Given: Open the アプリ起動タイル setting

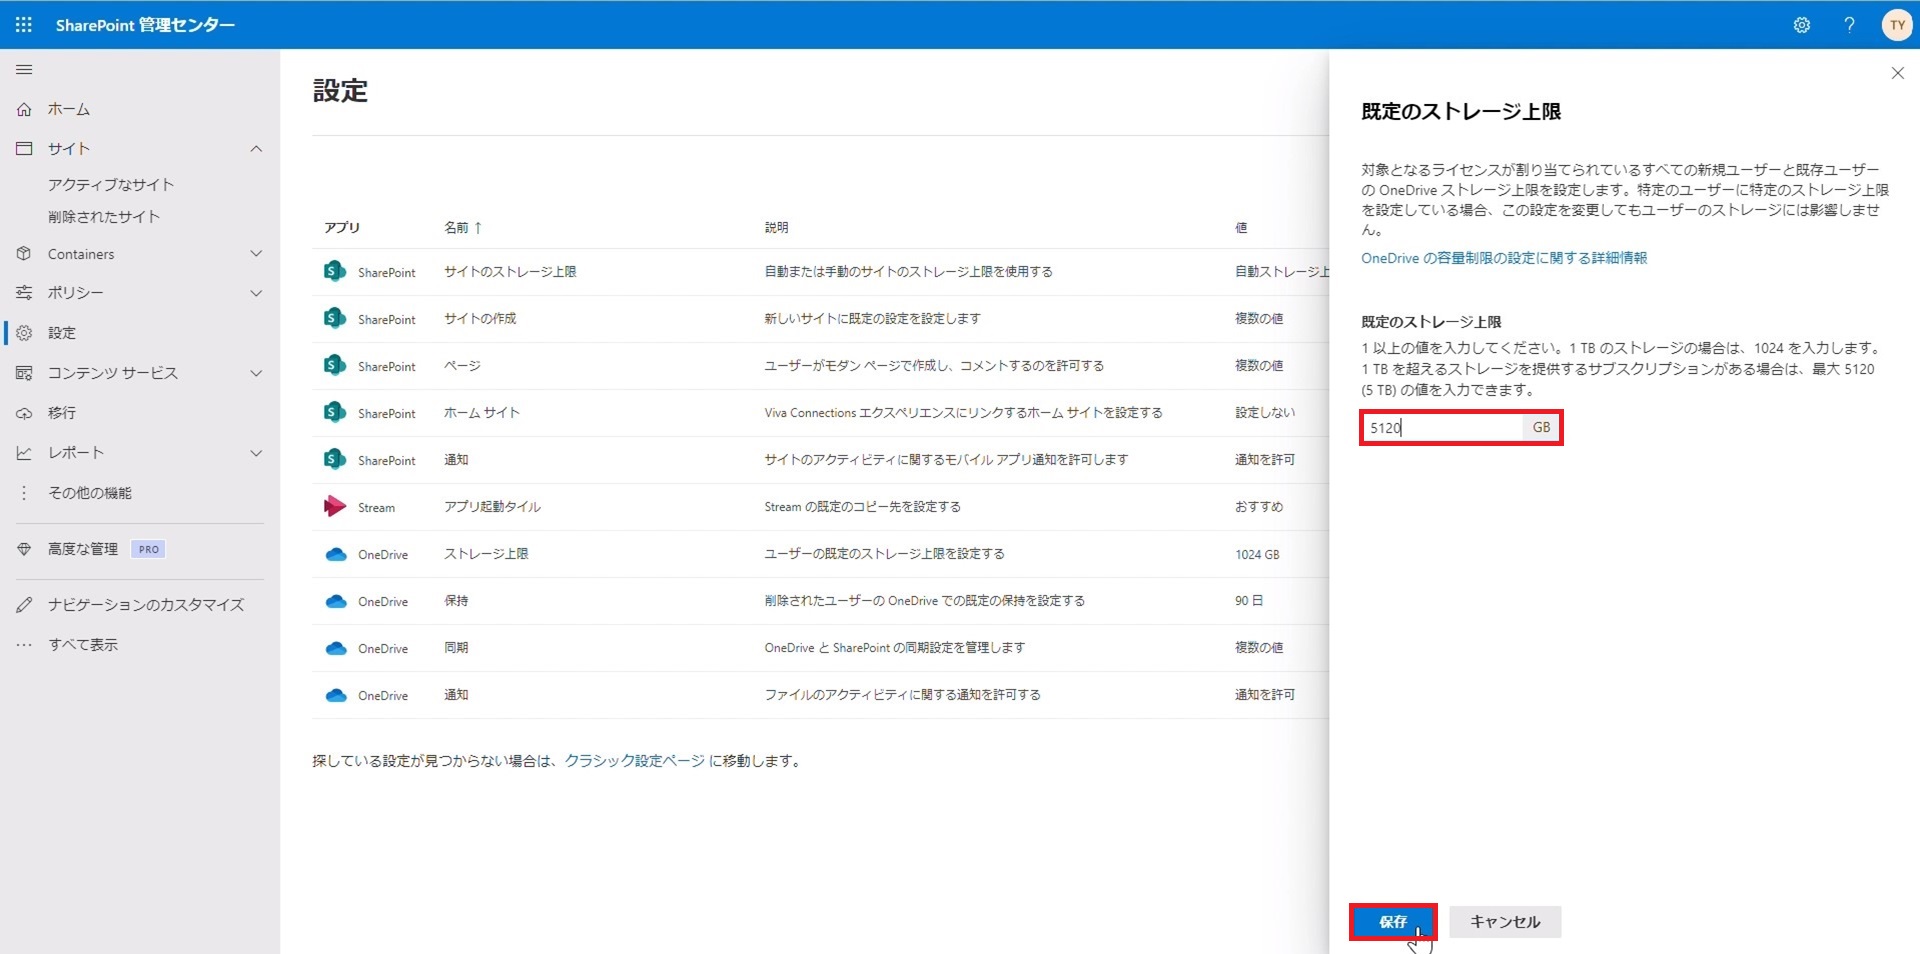Looking at the screenshot, I should click(492, 507).
